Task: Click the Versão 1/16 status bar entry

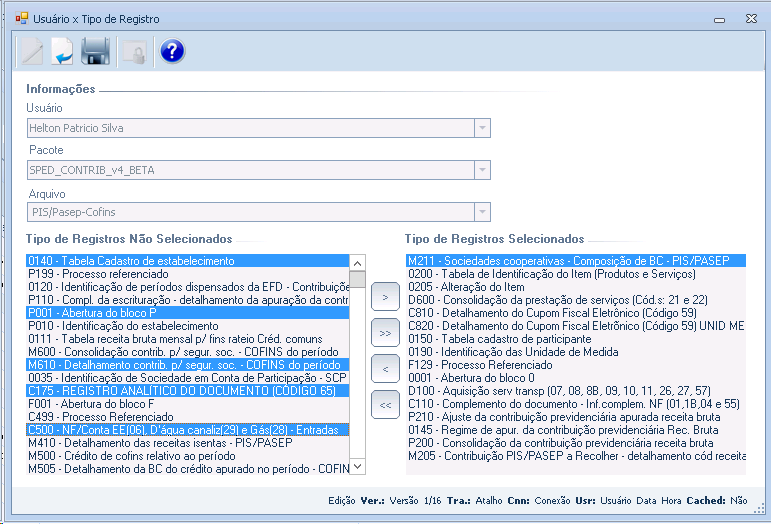Action: [x=415, y=501]
